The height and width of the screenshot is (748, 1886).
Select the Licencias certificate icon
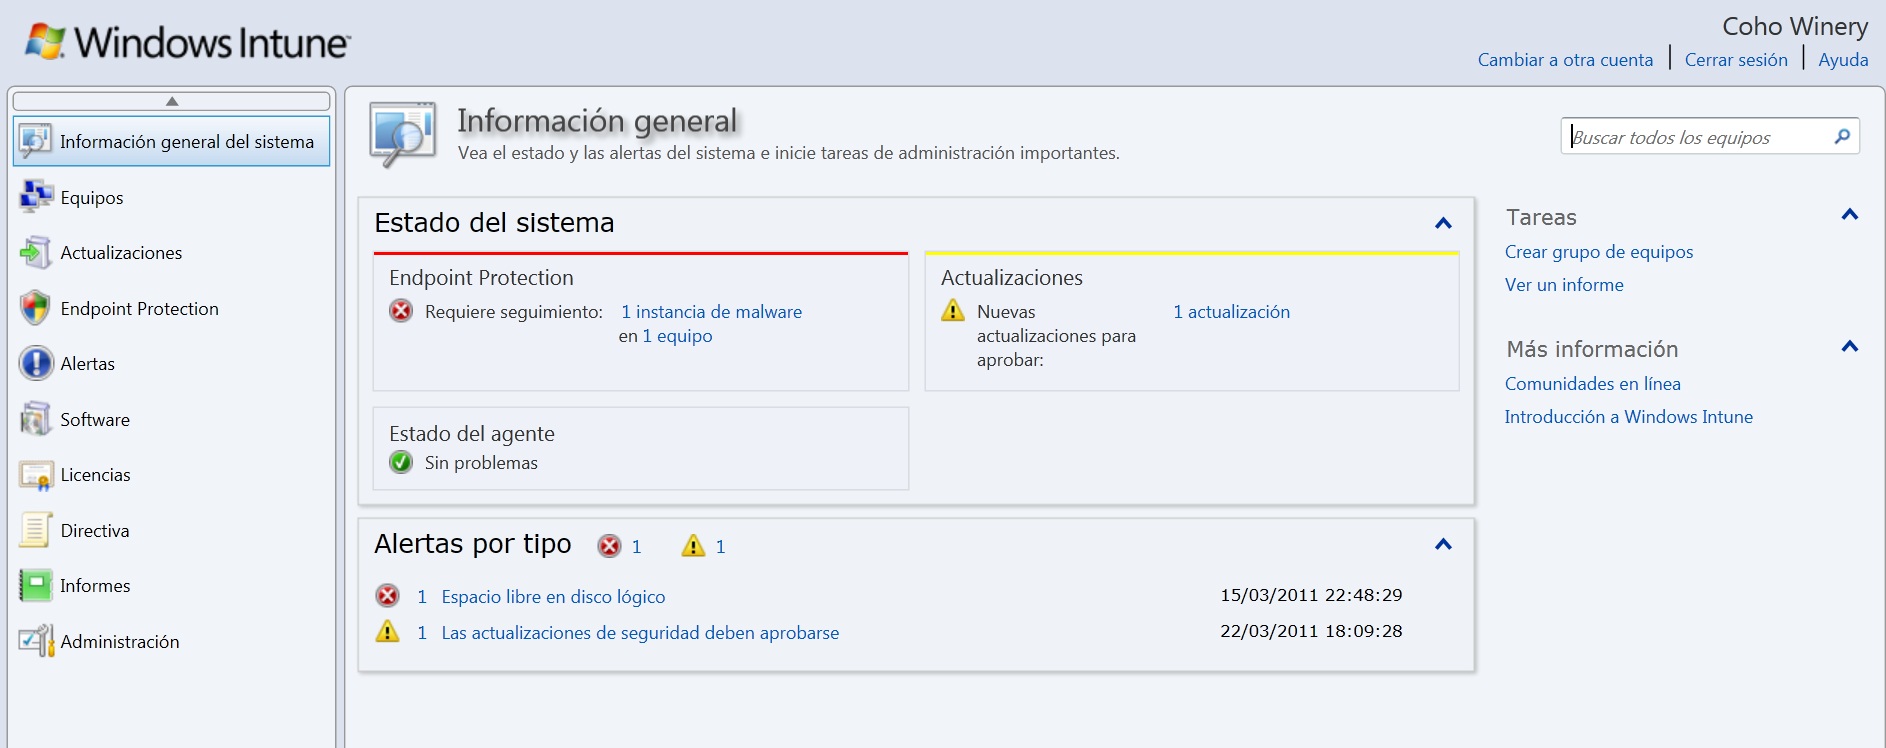click(36, 475)
